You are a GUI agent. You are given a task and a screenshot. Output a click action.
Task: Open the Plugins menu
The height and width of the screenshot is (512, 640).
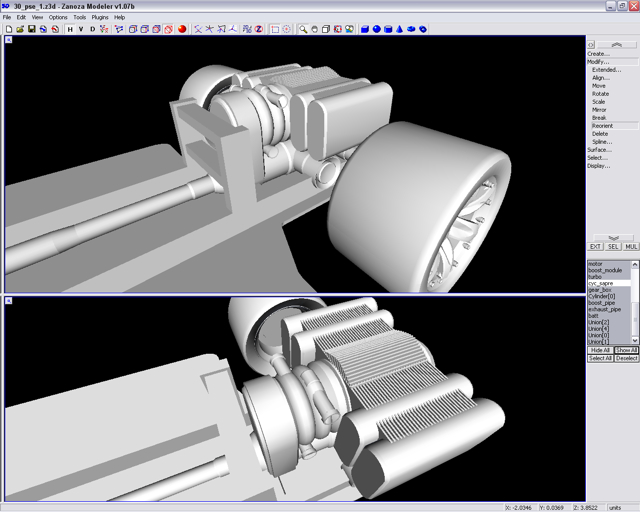(x=100, y=17)
